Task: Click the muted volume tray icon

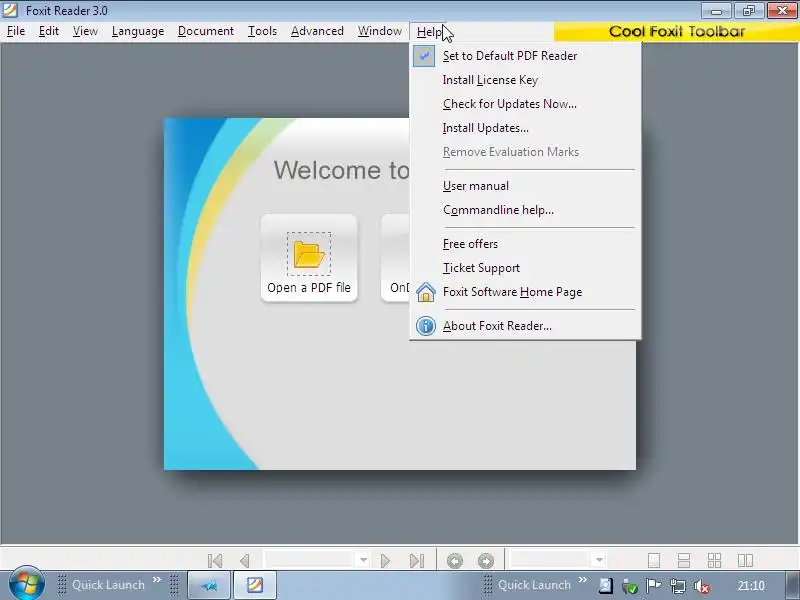Action: 702,586
